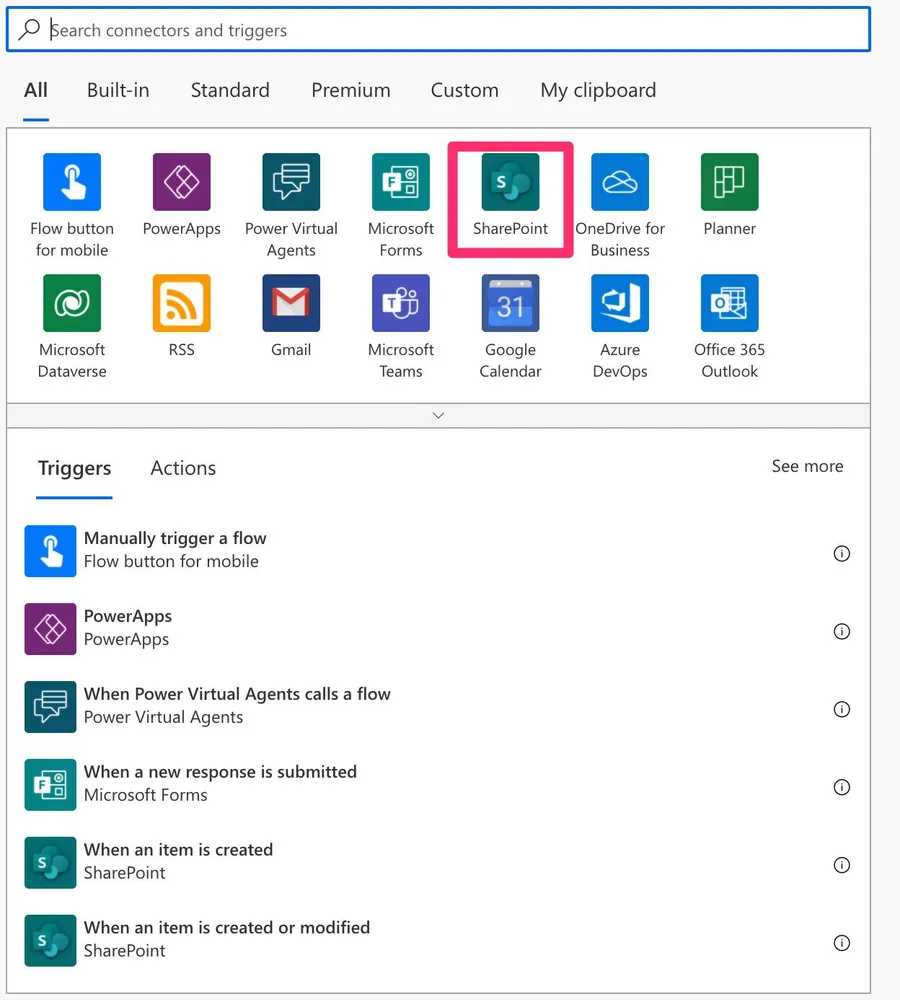Select the Planner connector icon
Image resolution: width=900 pixels, height=1000 pixels.
pos(729,183)
